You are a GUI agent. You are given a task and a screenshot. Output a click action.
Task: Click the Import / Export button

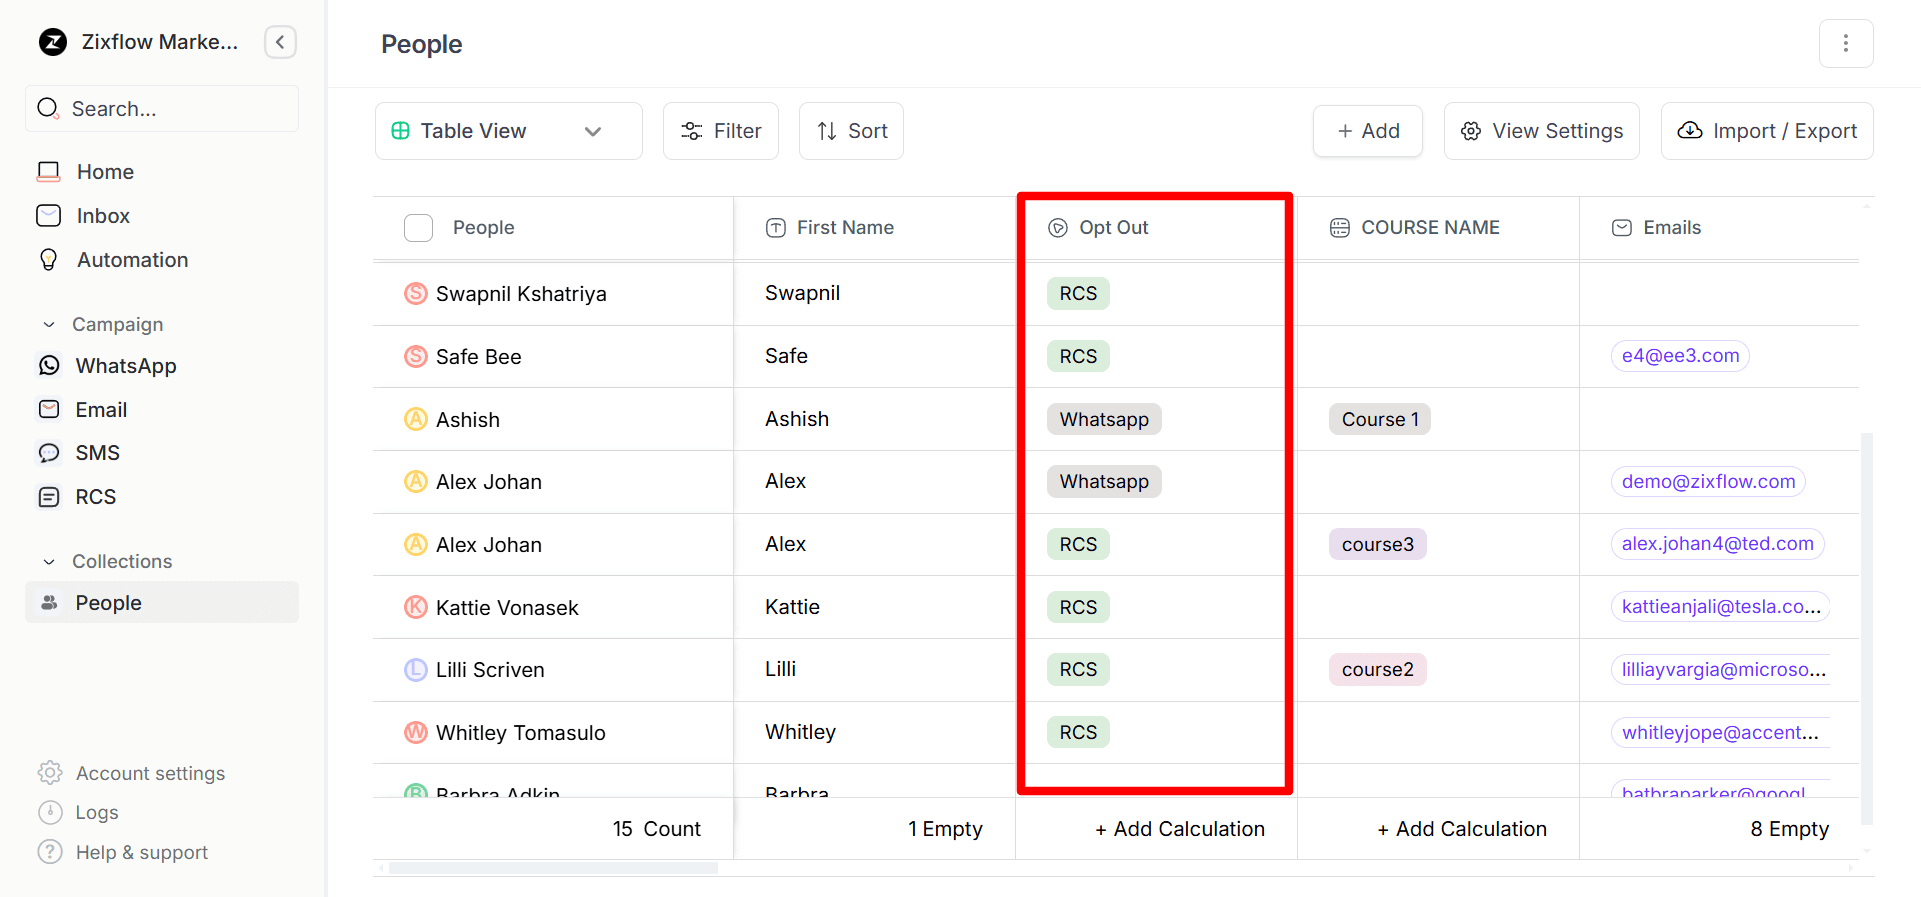pos(1766,131)
